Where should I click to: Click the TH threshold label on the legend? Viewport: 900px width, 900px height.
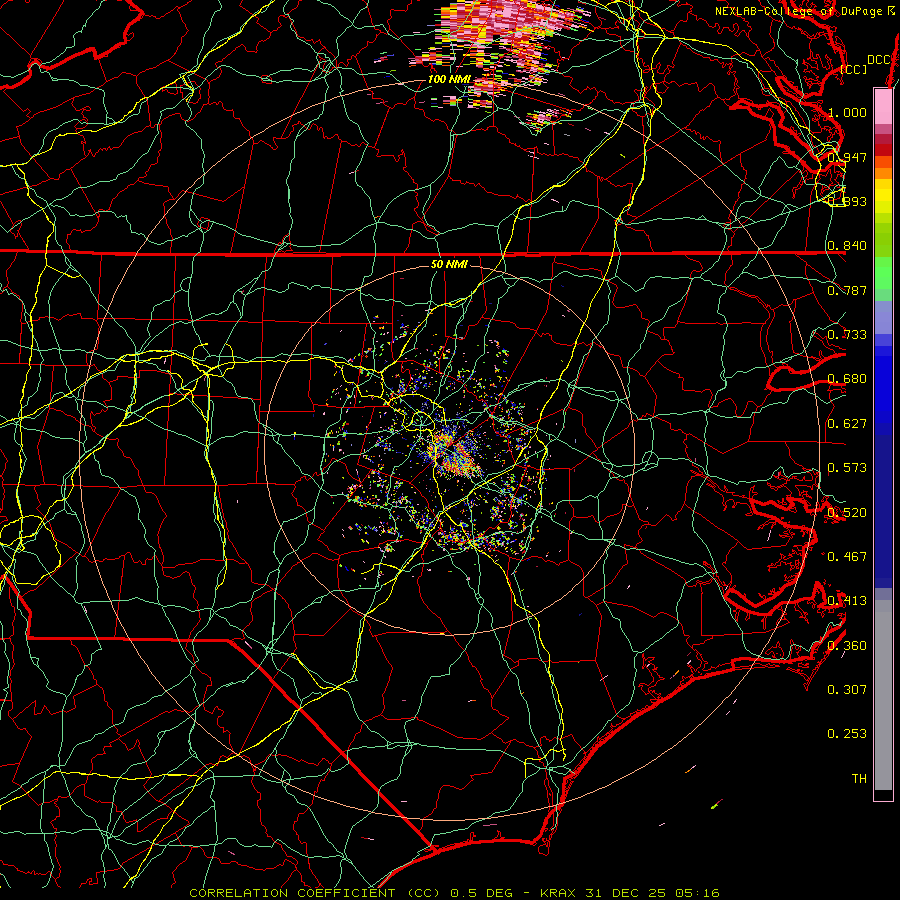click(859, 778)
